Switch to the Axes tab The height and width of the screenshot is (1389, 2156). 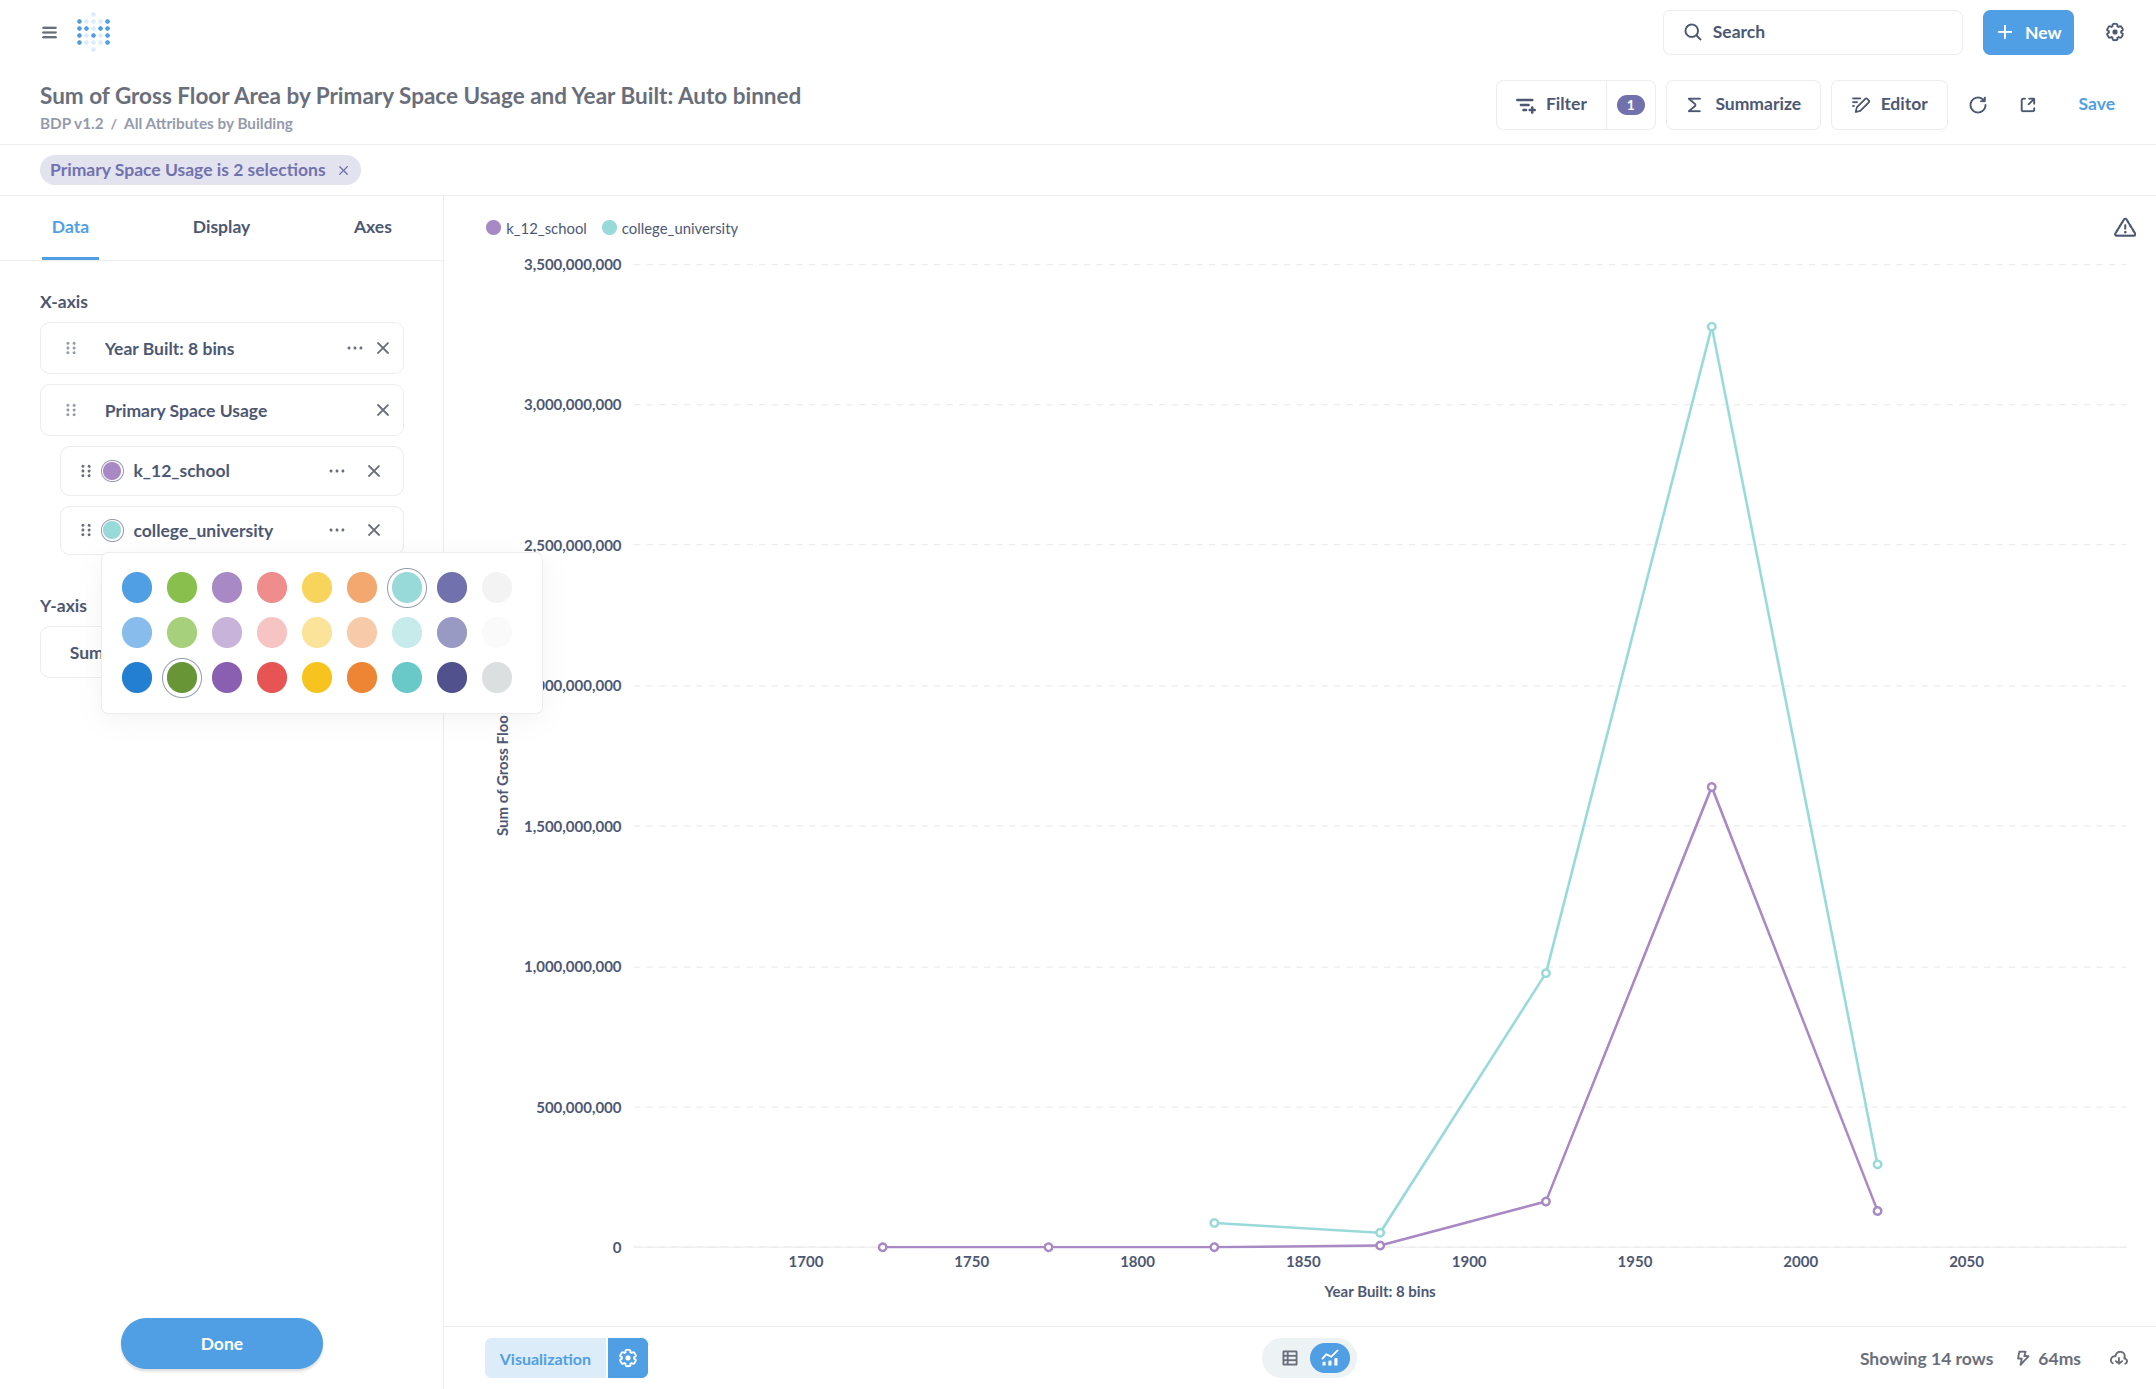click(372, 227)
